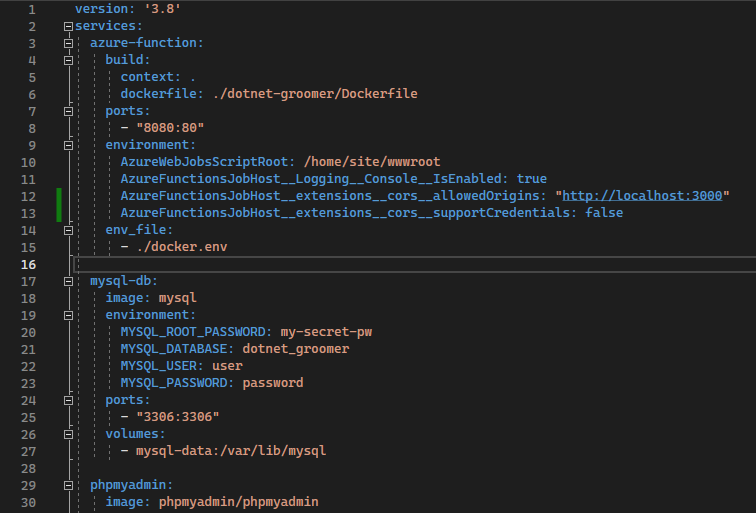Click the "3306:3306" port mapping
Screen dimensions: 756x513
tap(177, 417)
